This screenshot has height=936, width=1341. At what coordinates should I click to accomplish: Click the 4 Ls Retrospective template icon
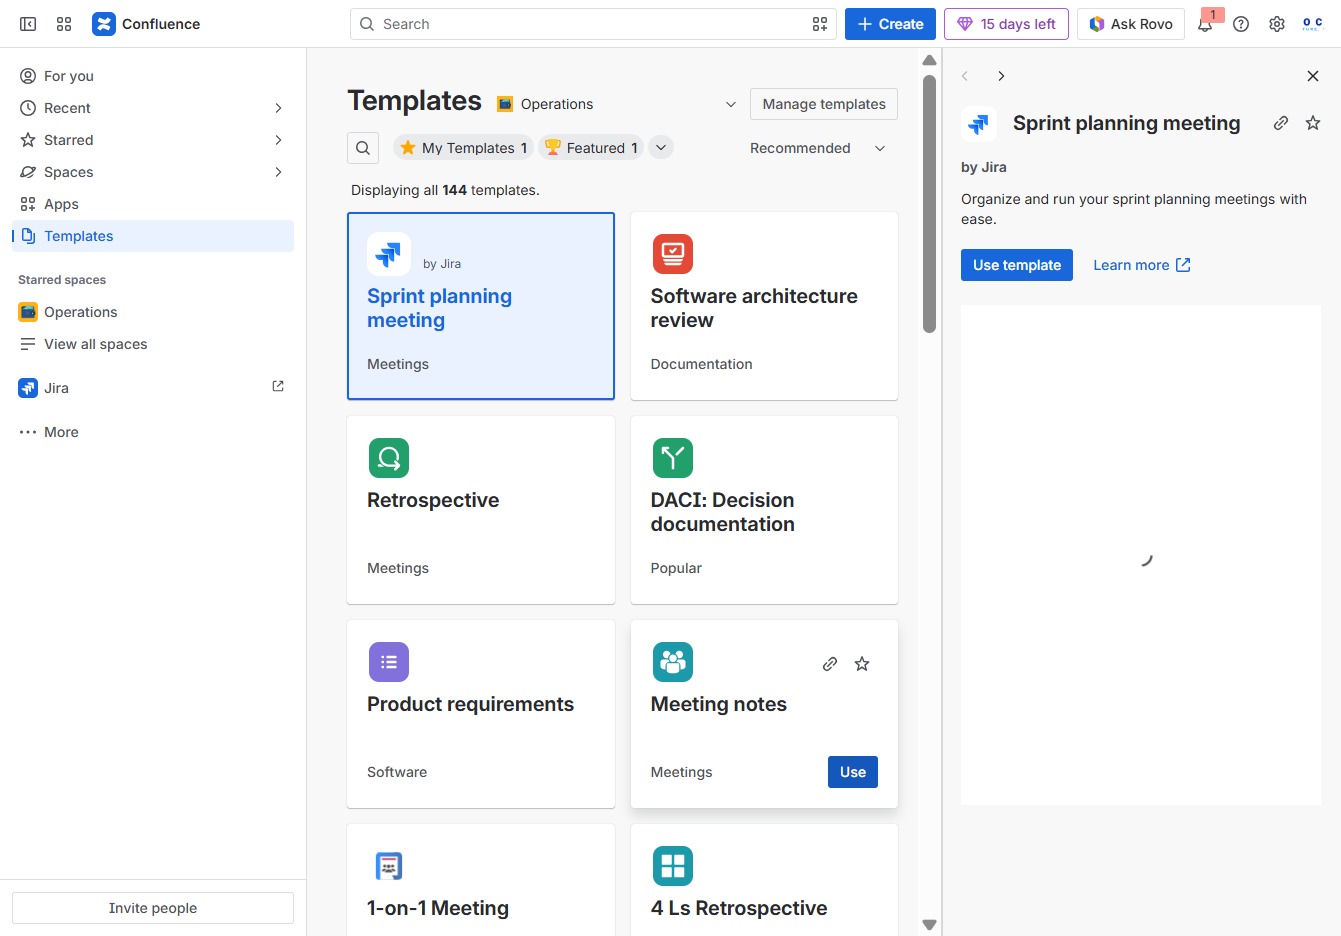pyautogui.click(x=673, y=866)
